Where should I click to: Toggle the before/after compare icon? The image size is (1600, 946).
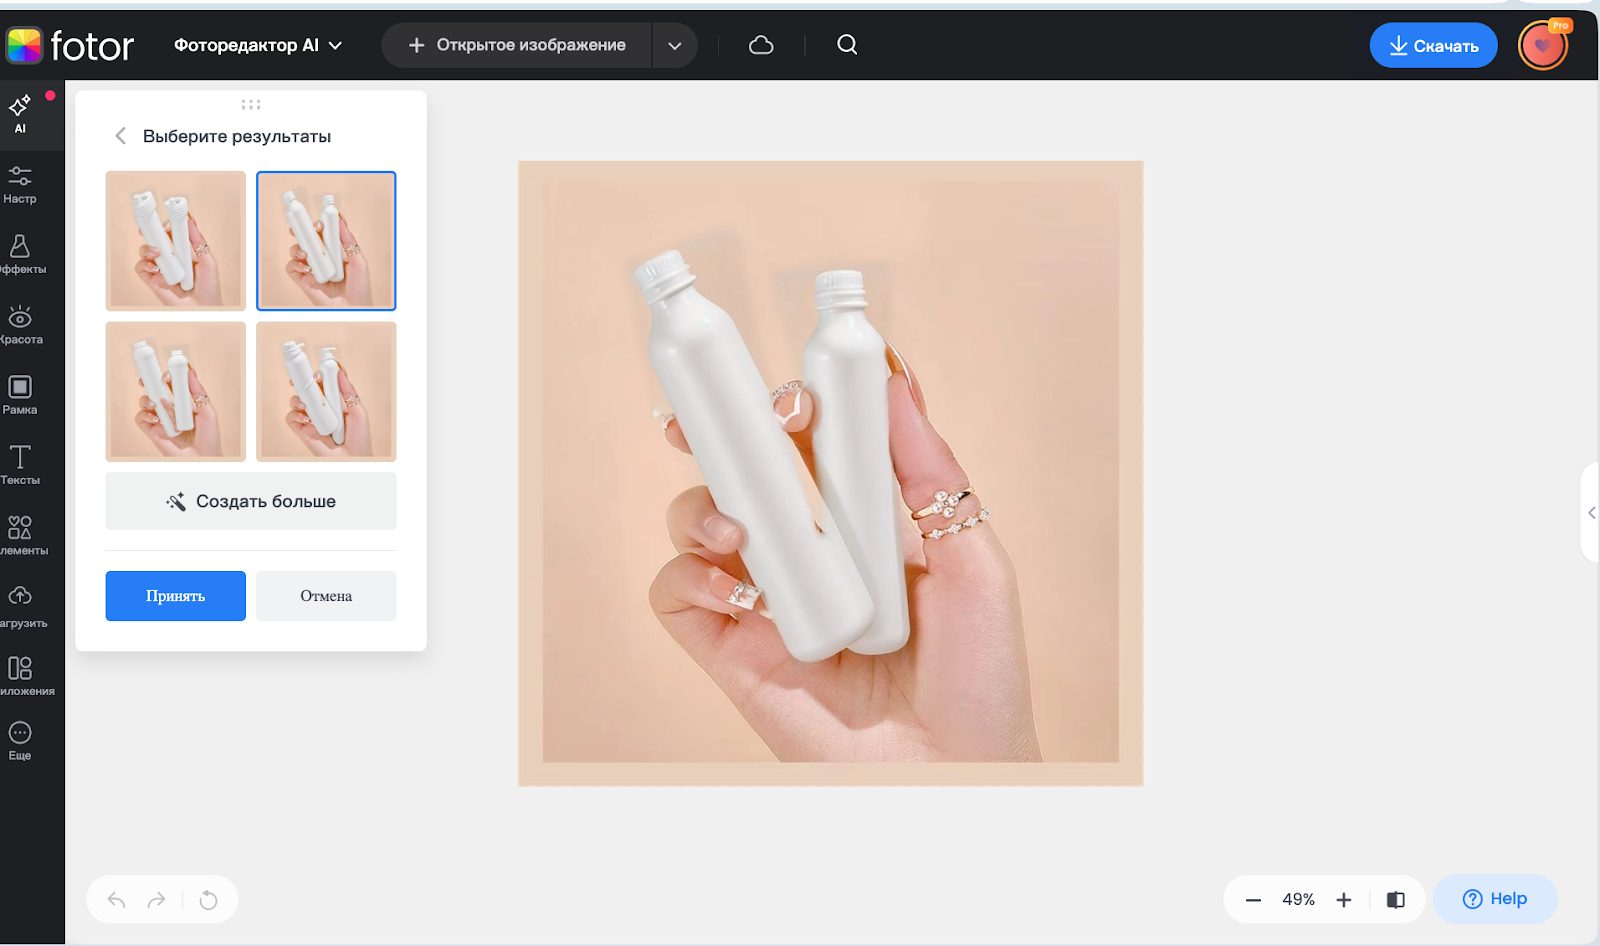coord(1396,900)
